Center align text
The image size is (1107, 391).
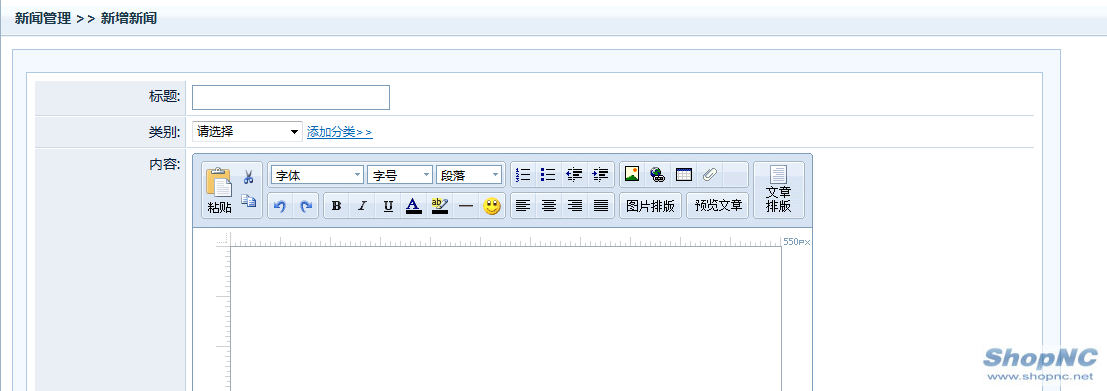click(x=549, y=206)
